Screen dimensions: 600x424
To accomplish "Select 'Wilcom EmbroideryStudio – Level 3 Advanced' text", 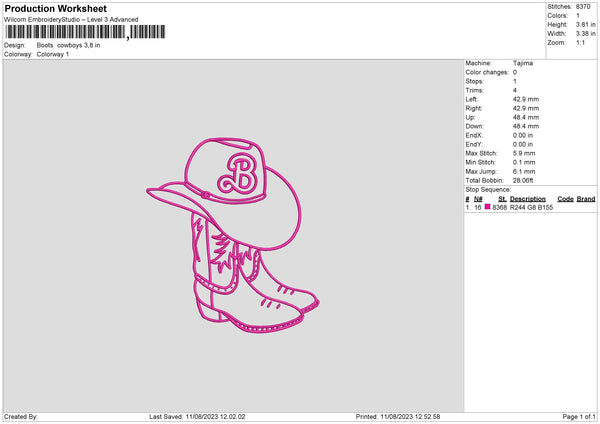I will pos(71,20).
